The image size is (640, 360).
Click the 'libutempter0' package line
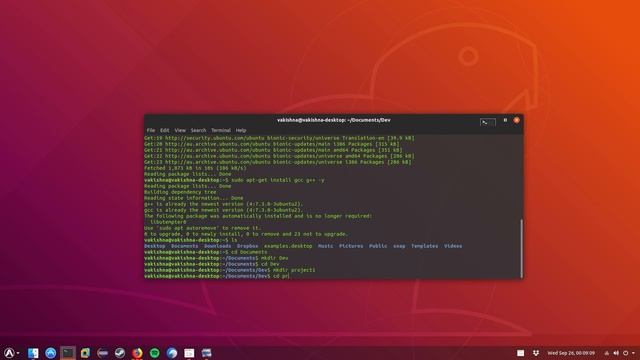point(168,222)
